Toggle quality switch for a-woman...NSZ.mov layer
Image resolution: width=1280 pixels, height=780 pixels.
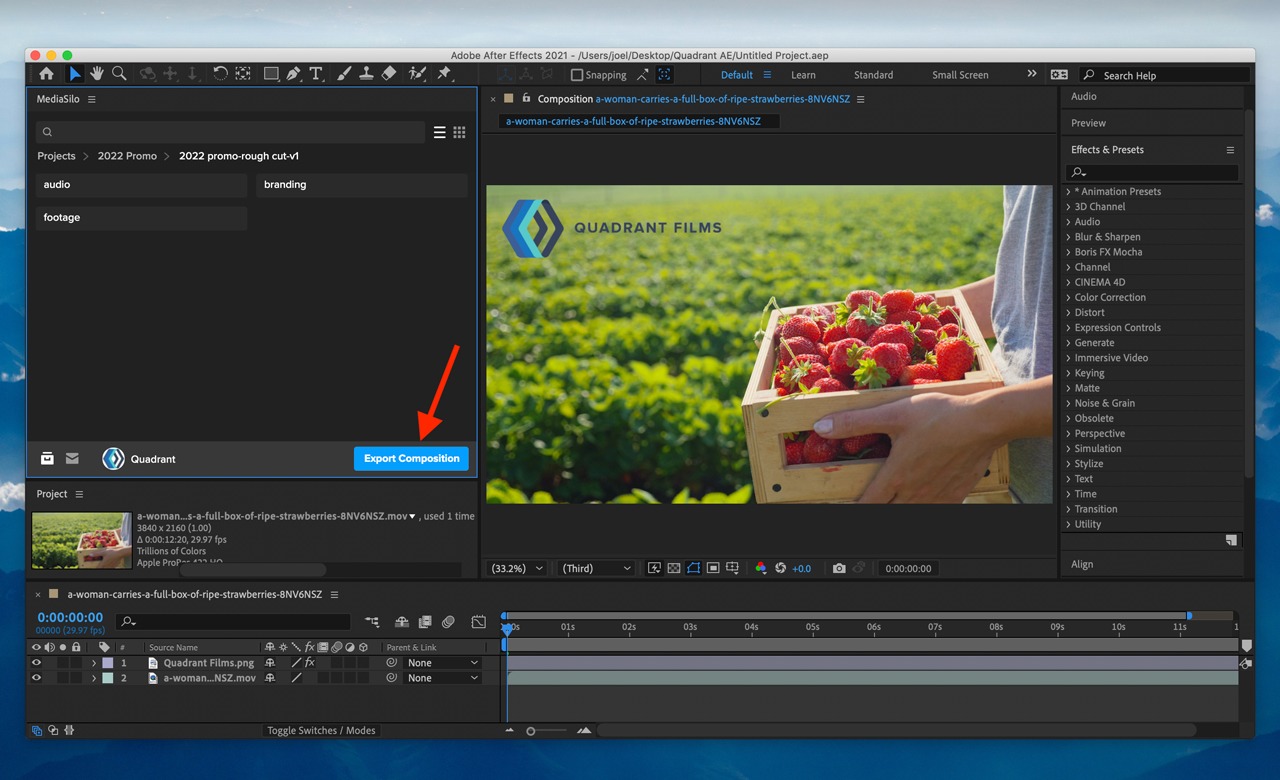[296, 678]
